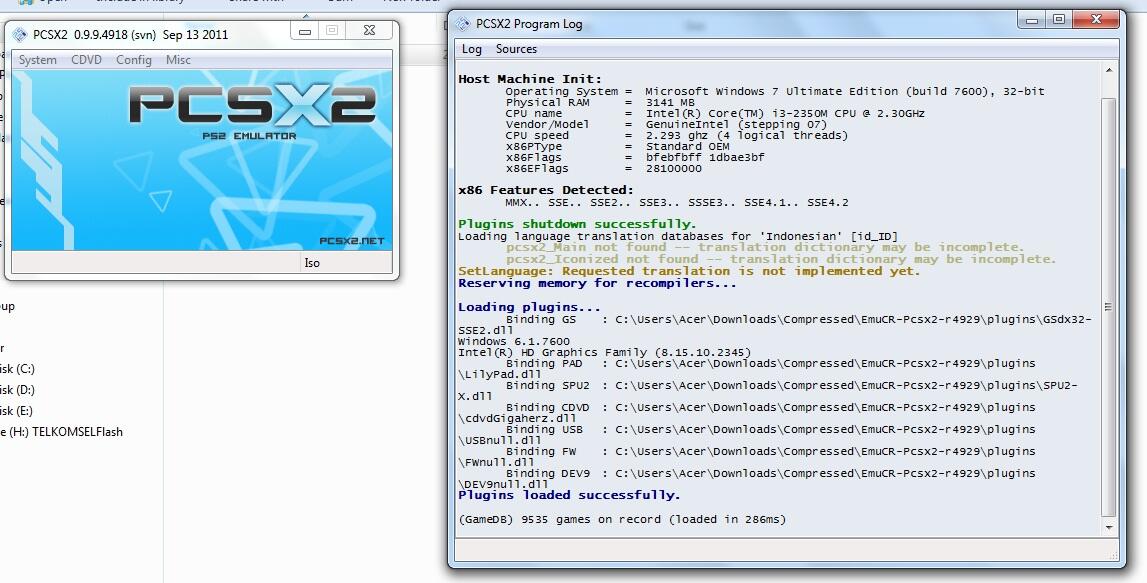Maximize the PCSX2 Program Log window
Viewport: 1147px width, 583px height.
1058,20
